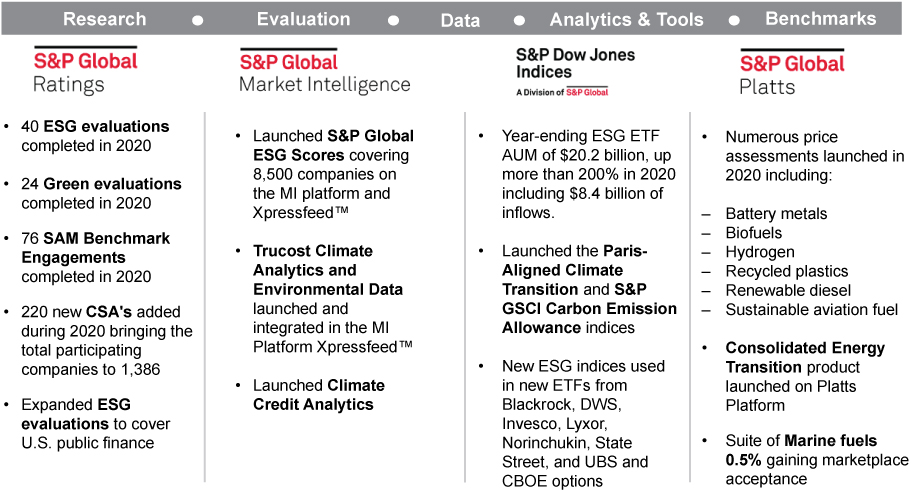
Task: Click the "Consolidated Energy Transition" bold text
Action: pyautogui.click(x=805, y=358)
